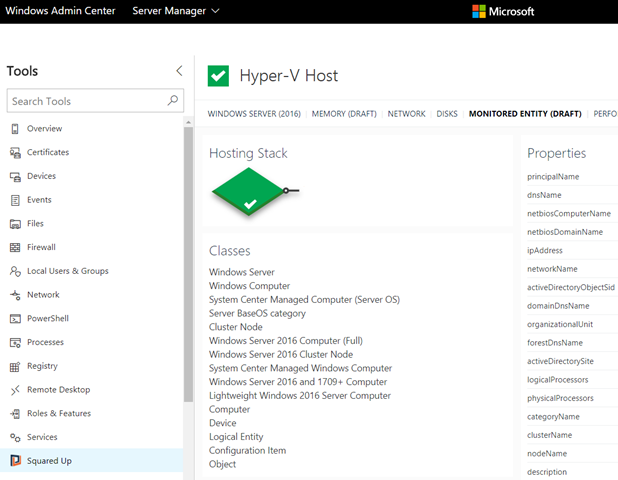This screenshot has height=480, width=618.
Task: Select the 'Cluster Node' class entry
Action: point(235,327)
